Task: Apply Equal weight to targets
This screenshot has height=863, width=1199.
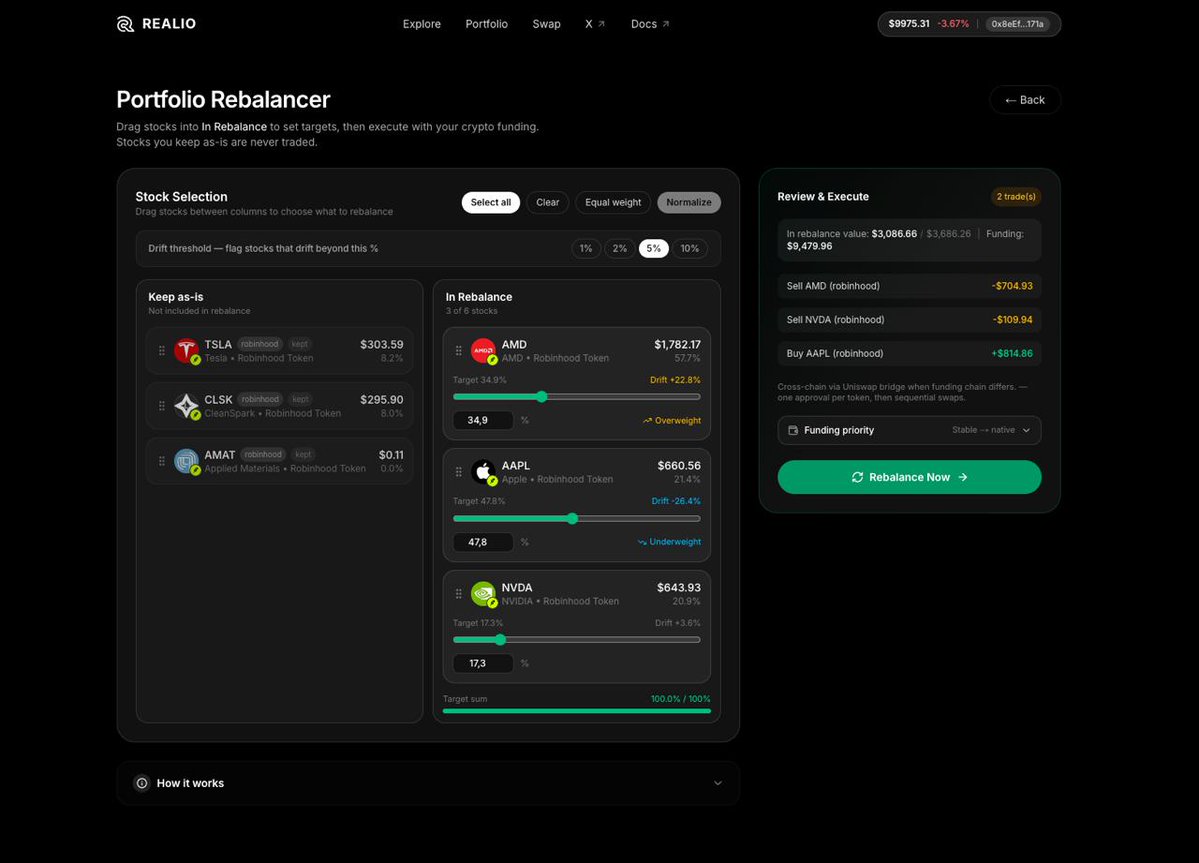Action: [x=613, y=203]
